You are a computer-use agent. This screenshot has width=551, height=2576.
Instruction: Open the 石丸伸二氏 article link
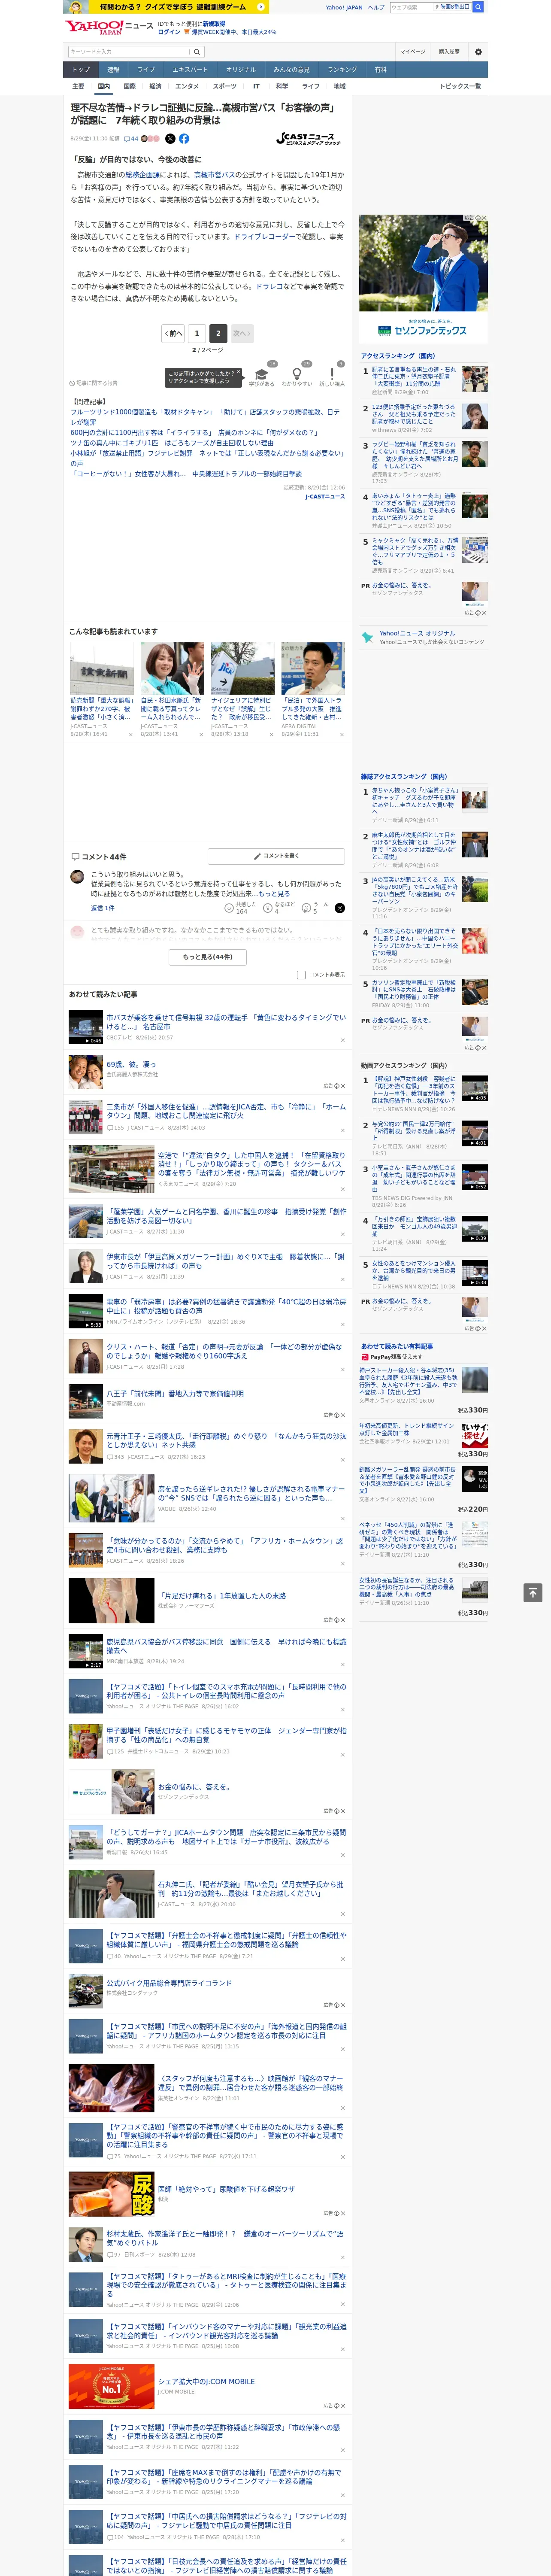[x=250, y=1889]
